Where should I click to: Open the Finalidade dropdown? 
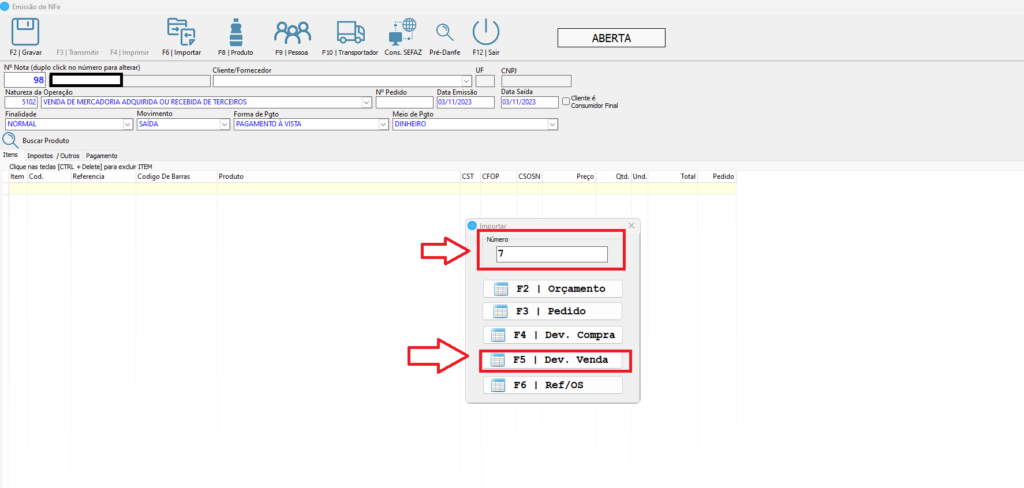tap(126, 125)
